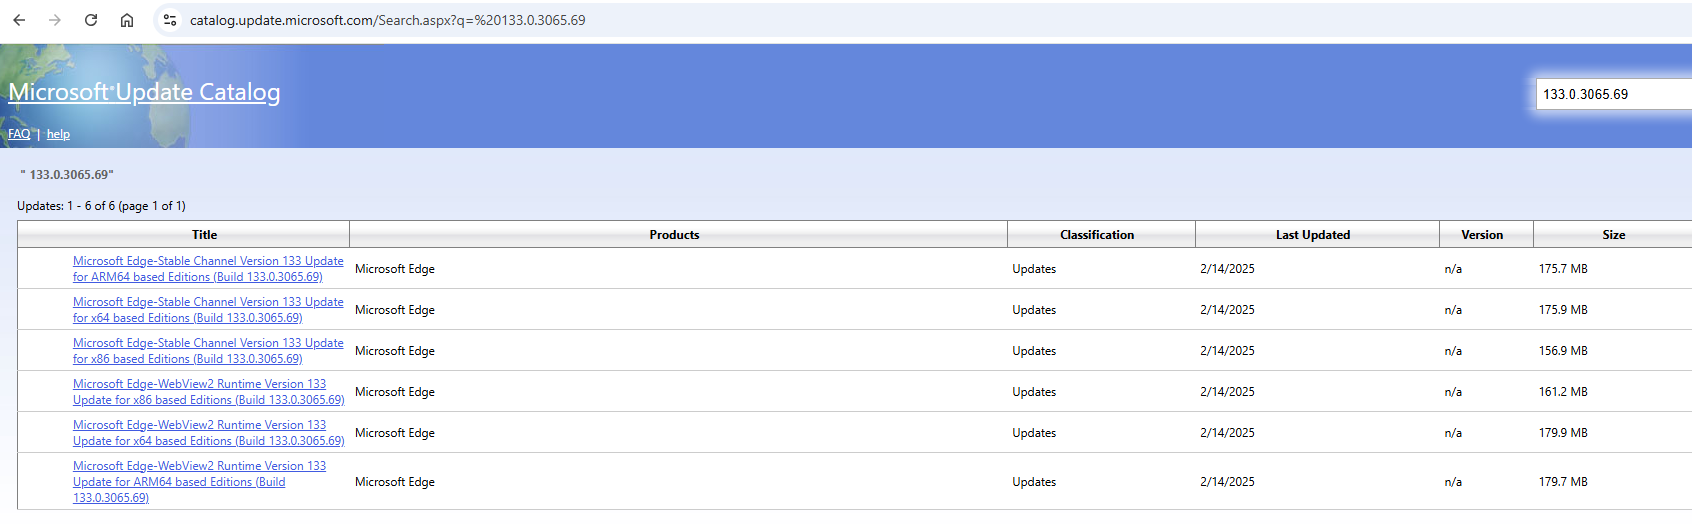Viewport: 1692px width, 524px height.
Task: Click the size value 175.7 MB
Action: click(1563, 269)
